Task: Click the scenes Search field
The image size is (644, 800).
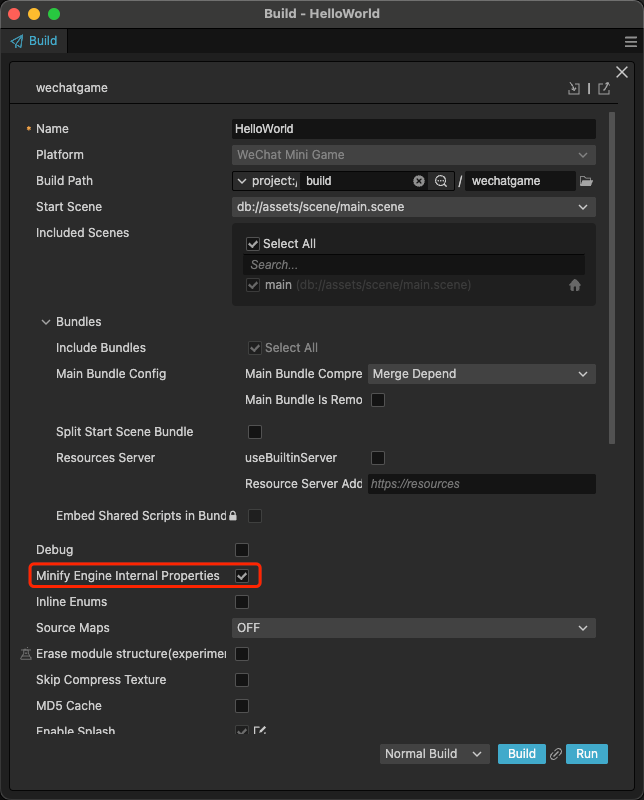Action: point(414,265)
